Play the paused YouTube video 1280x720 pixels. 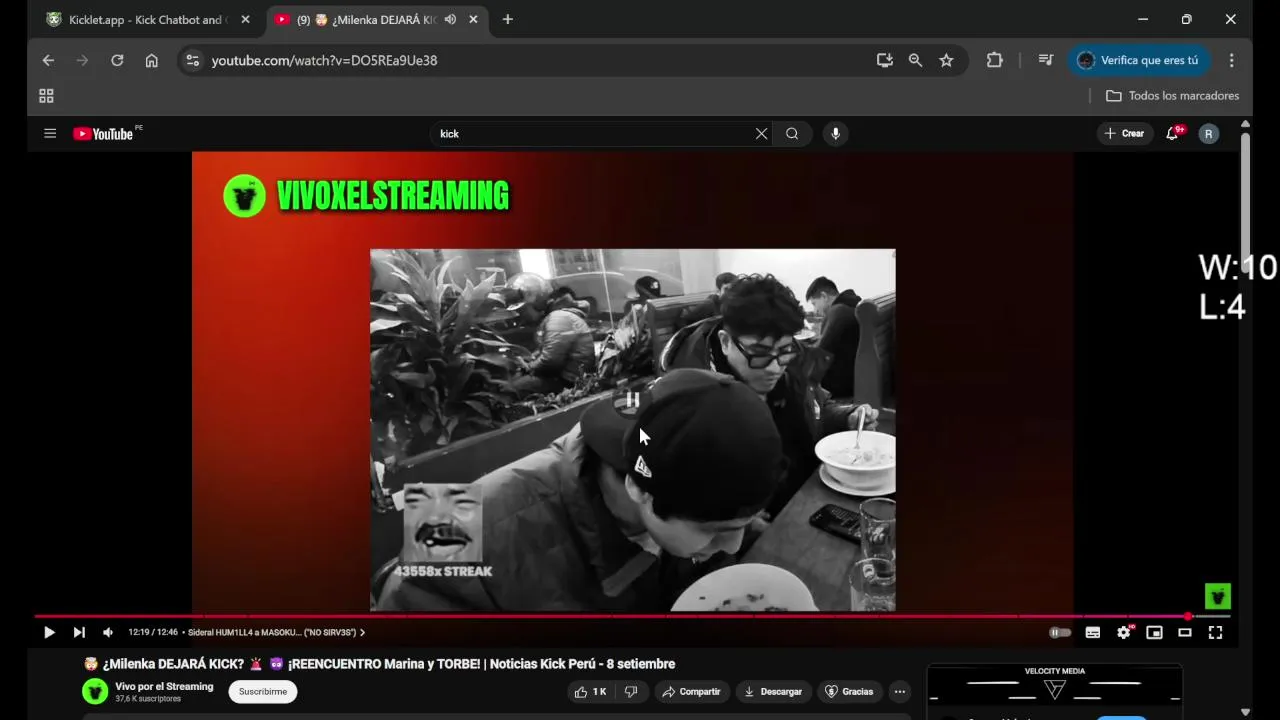49,632
